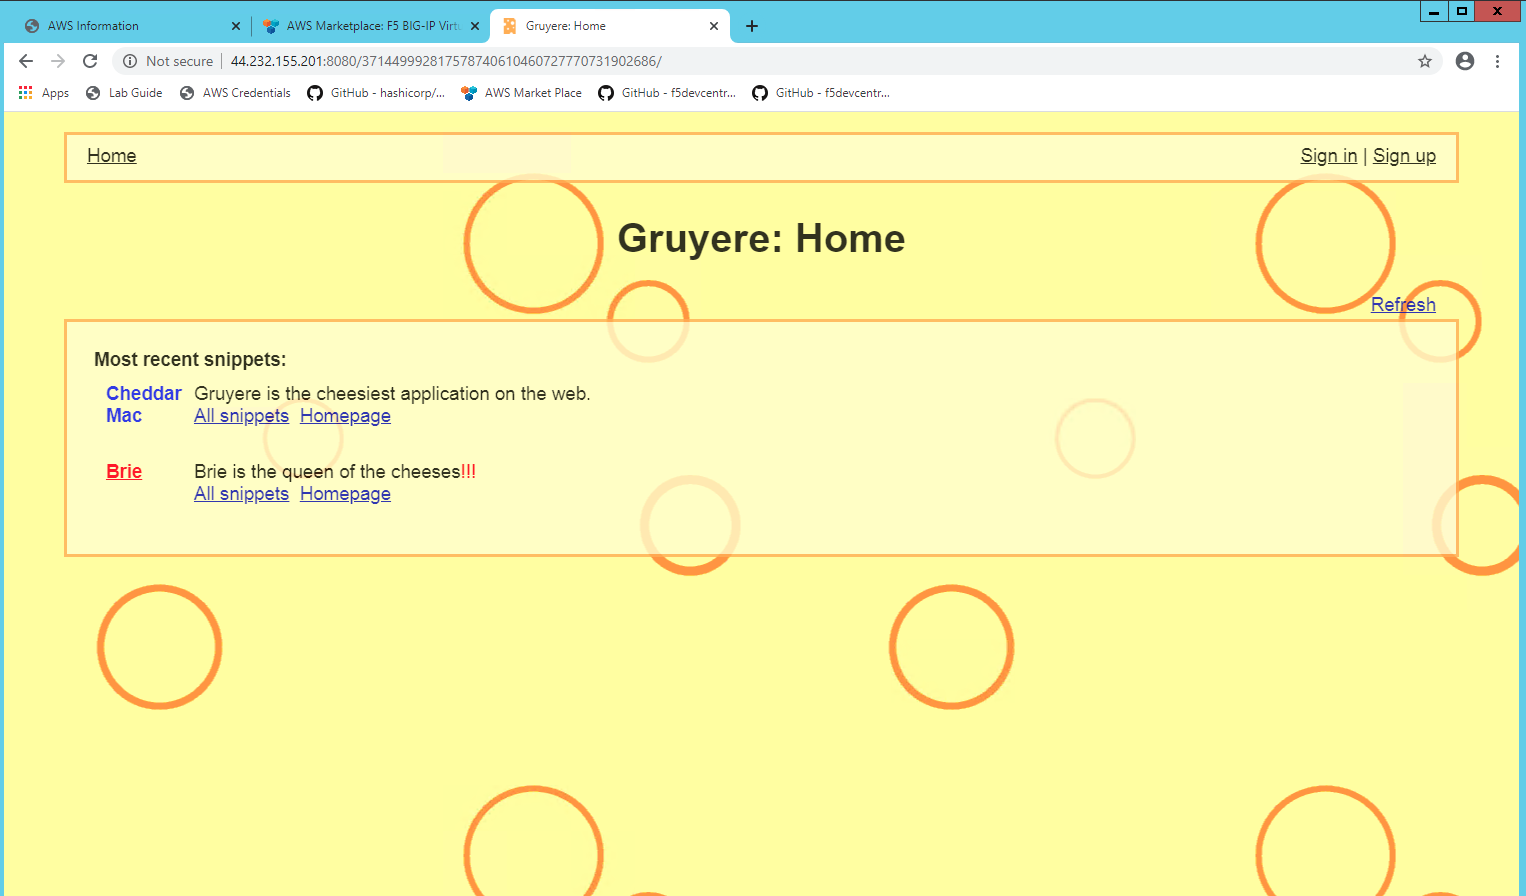Click the 'Gruyere: Home' page heading
The image size is (1526, 896).
click(761, 239)
